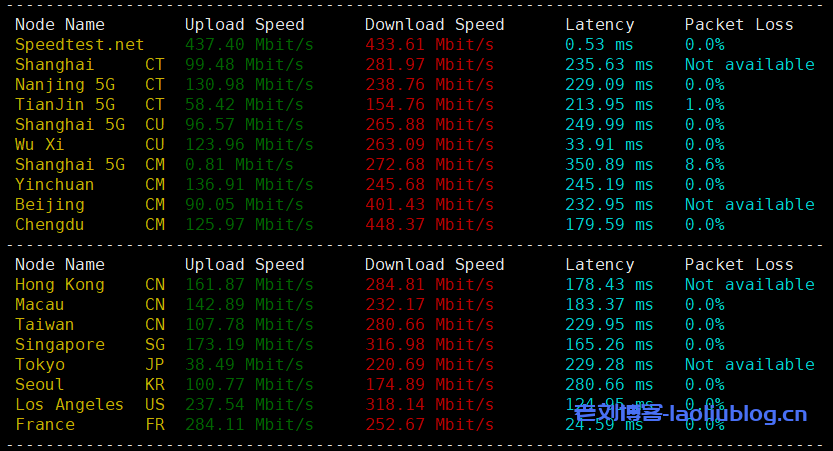Select the 8.6% packet loss value
This screenshot has height=451, width=833.
coord(704,165)
